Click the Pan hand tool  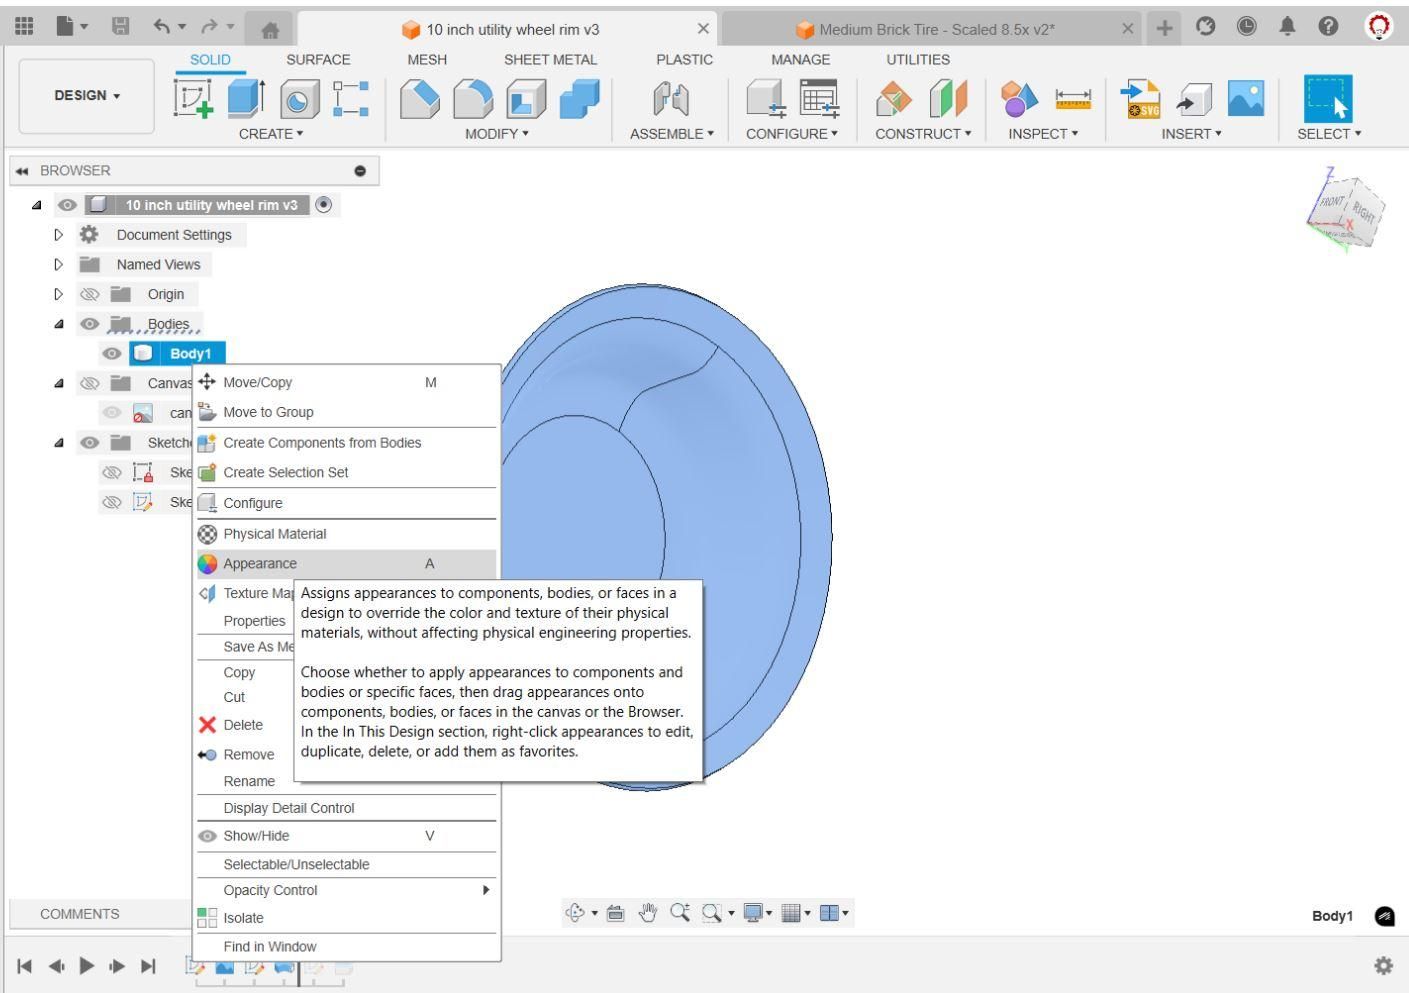click(649, 912)
